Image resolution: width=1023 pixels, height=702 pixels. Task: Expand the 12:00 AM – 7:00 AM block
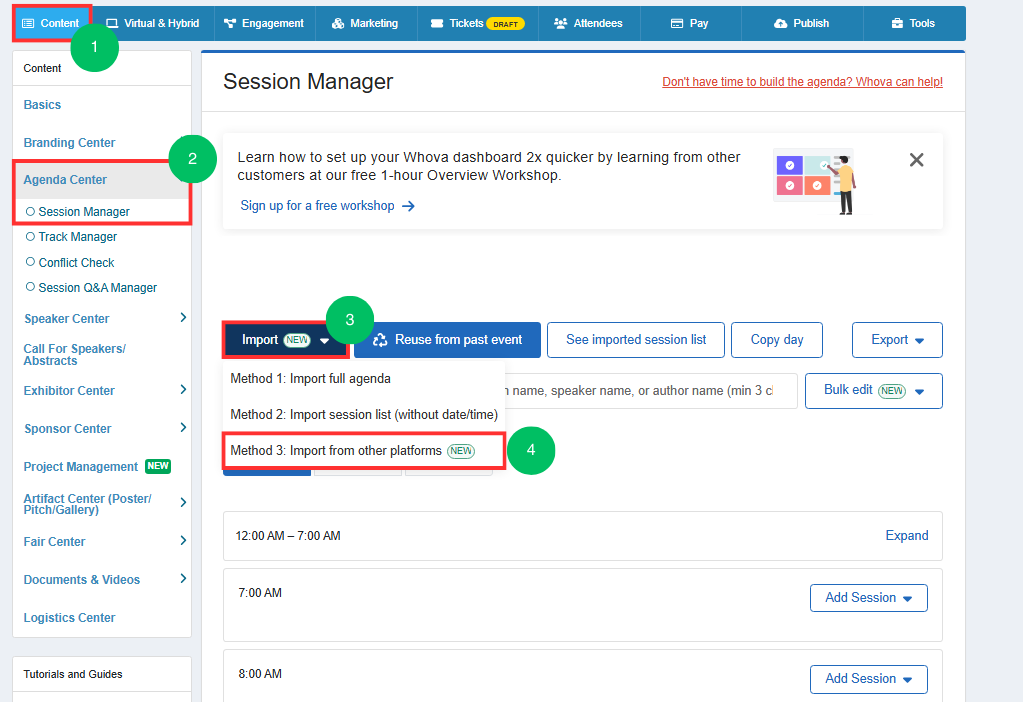tap(907, 536)
